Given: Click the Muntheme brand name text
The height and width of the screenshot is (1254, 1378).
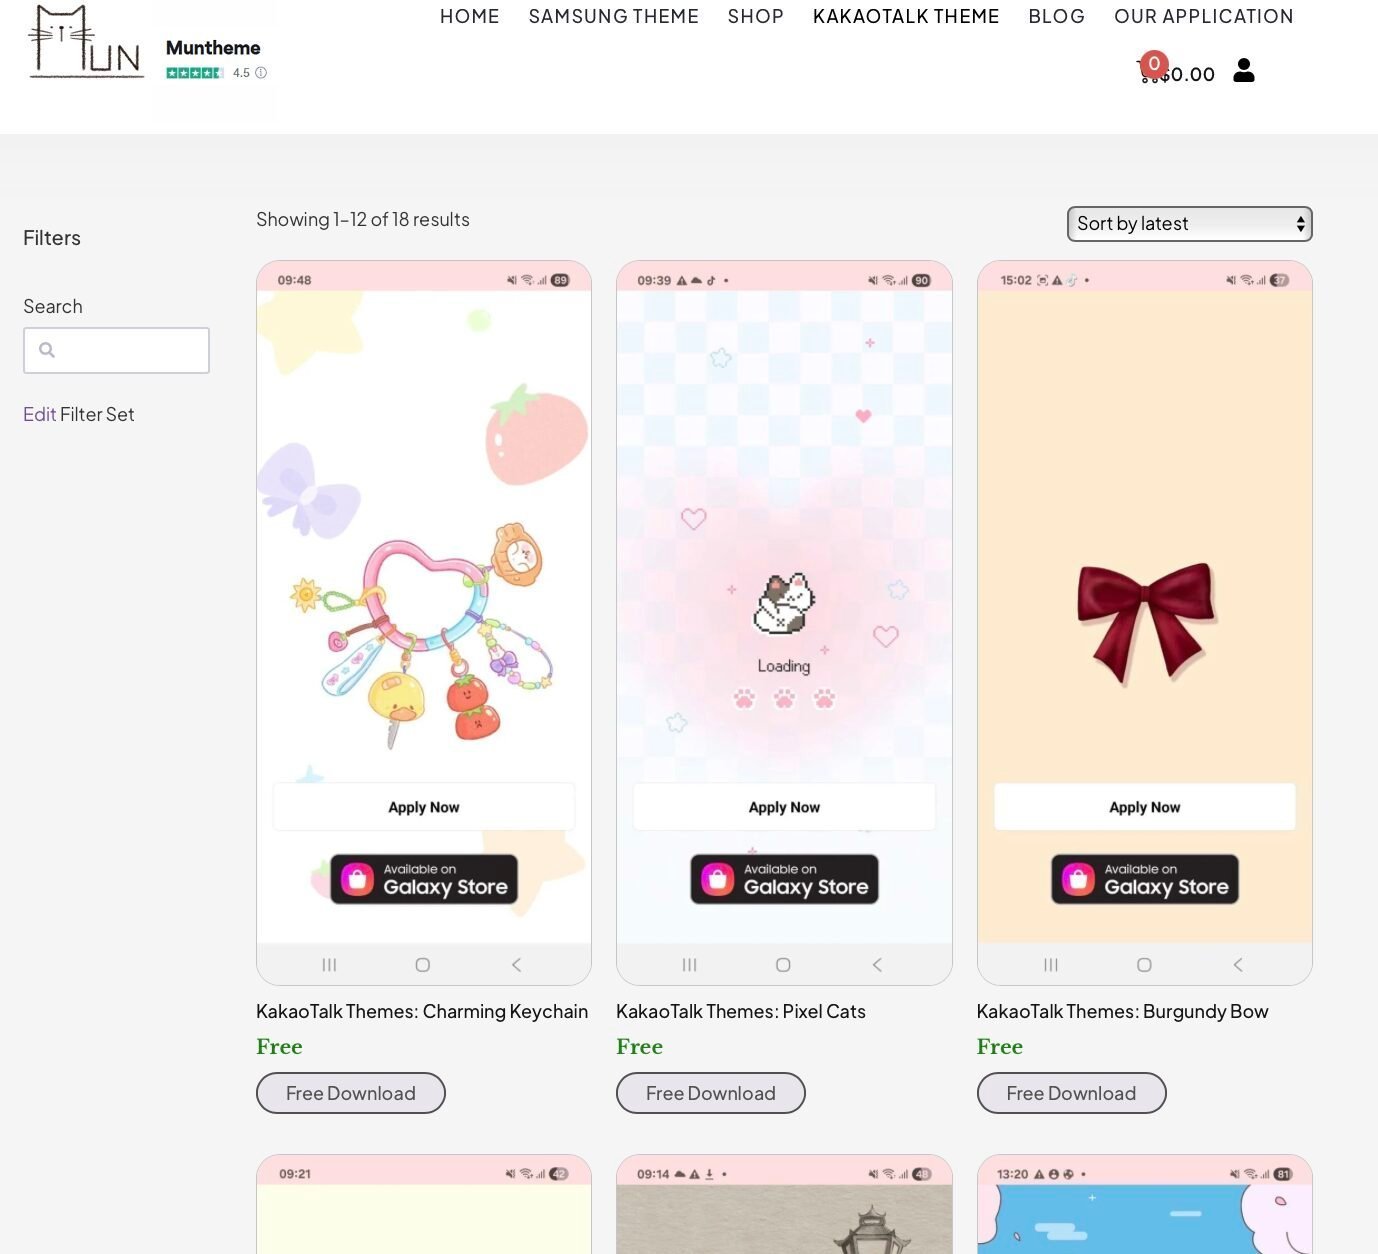Looking at the screenshot, I should [x=213, y=47].
